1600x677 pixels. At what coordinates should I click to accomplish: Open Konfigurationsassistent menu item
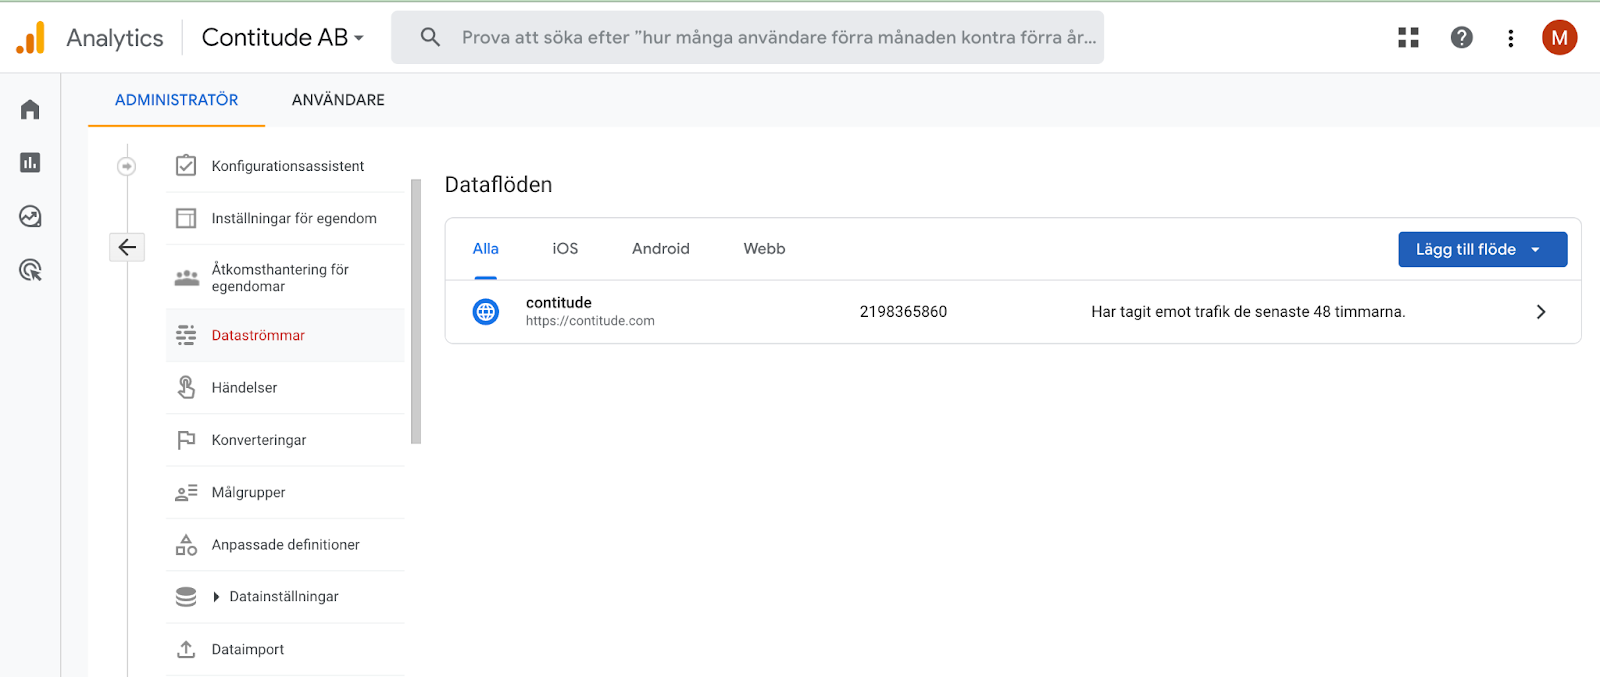[x=285, y=166]
